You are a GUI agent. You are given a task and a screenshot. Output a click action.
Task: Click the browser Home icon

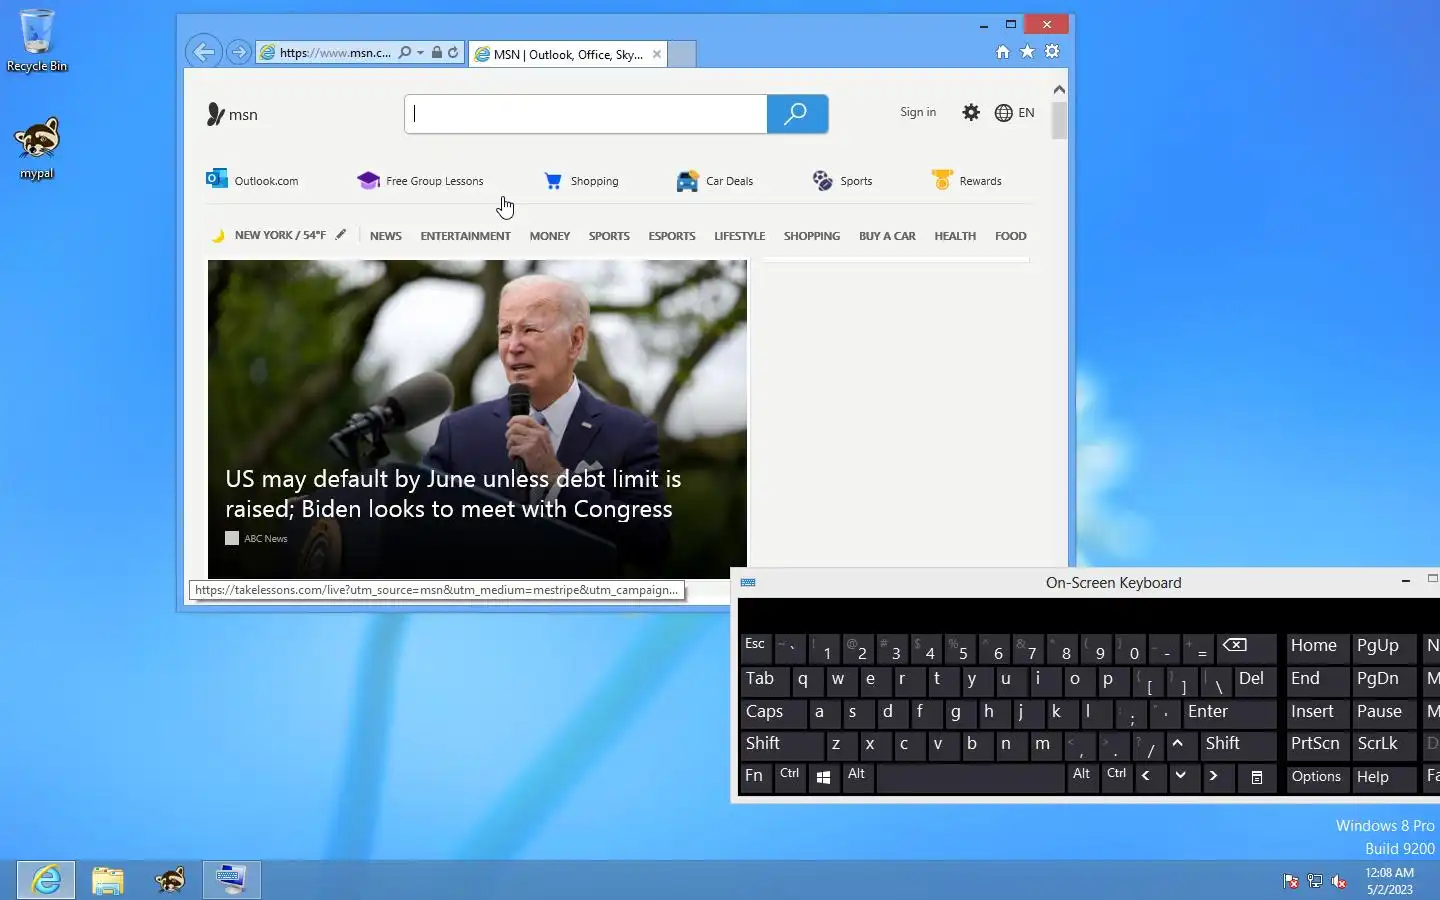[1002, 52]
